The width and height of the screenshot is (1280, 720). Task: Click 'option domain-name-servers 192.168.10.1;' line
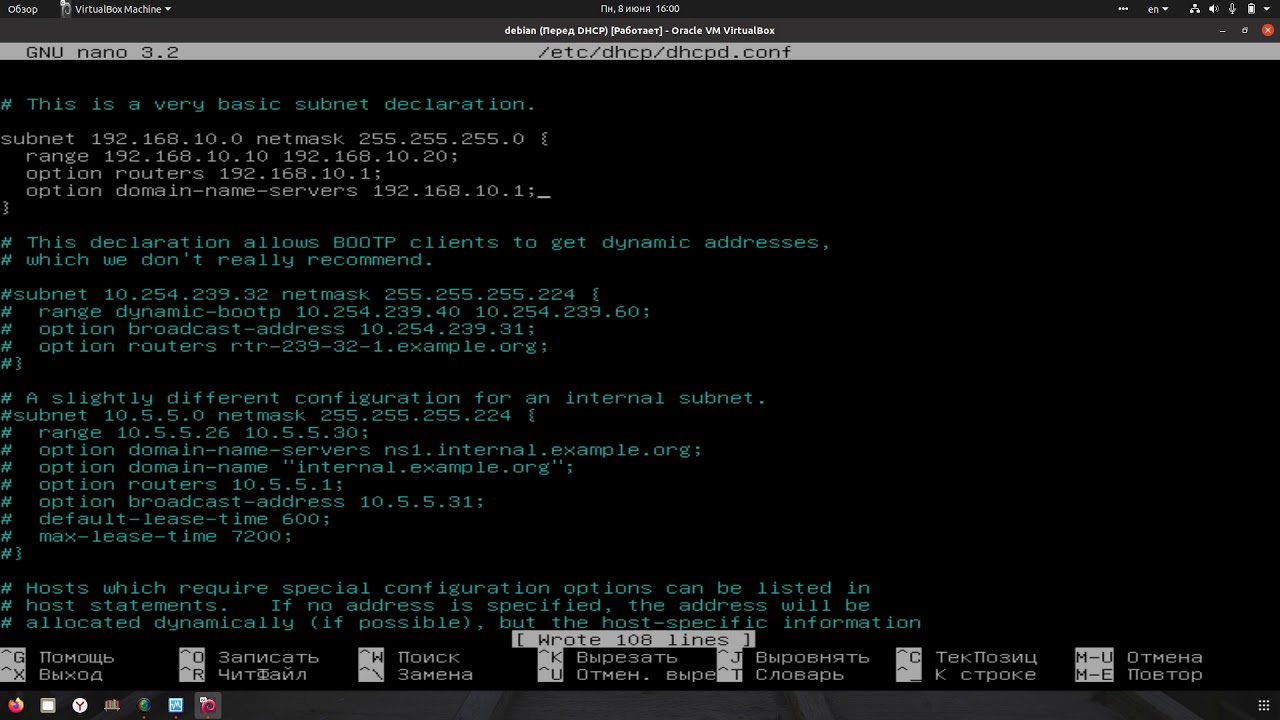pyautogui.click(x=281, y=191)
